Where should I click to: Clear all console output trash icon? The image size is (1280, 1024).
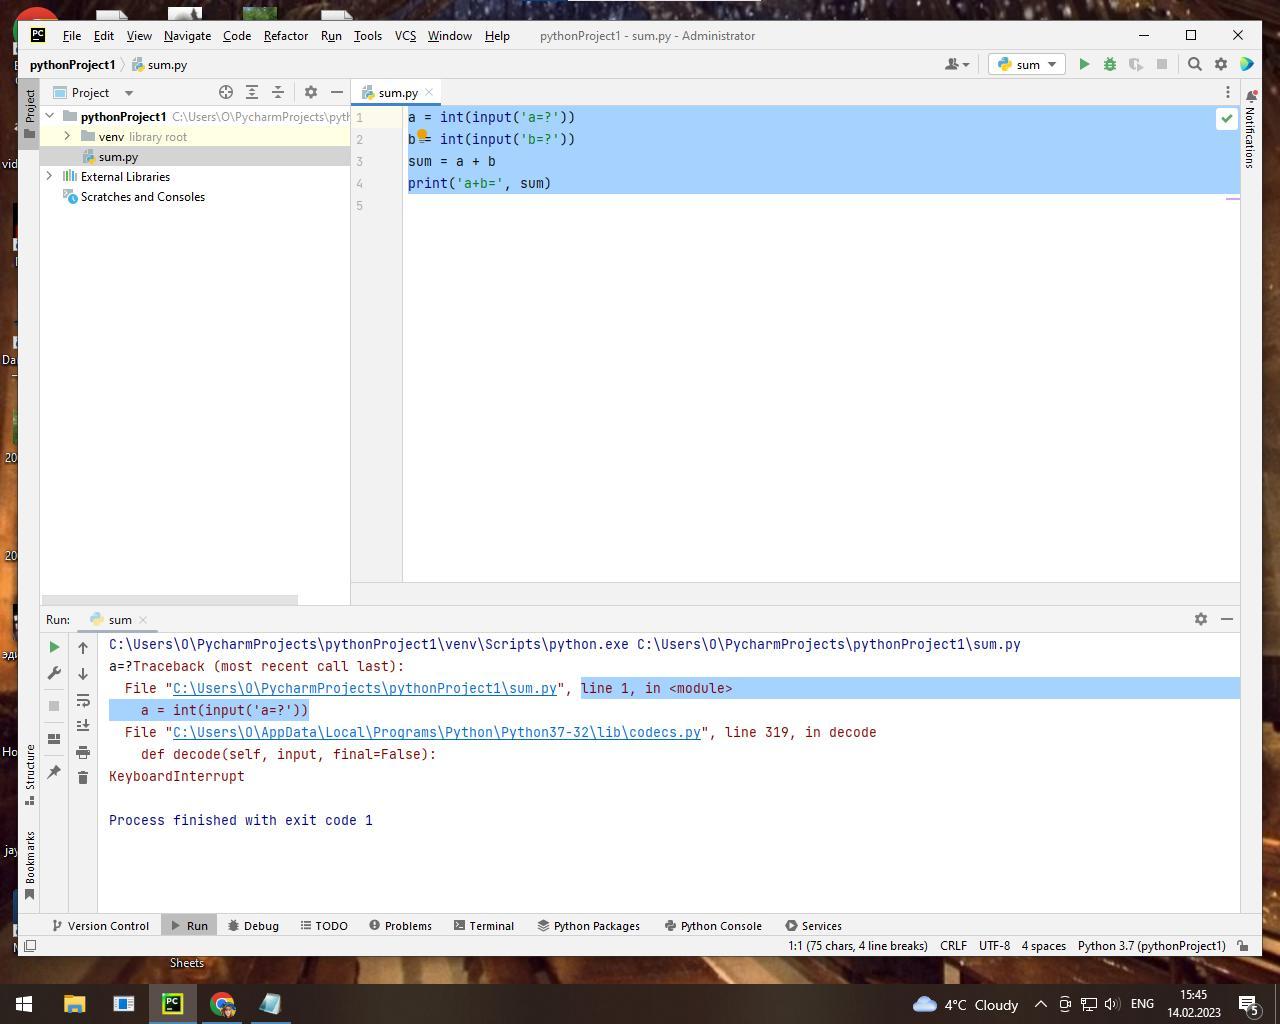pos(83,778)
